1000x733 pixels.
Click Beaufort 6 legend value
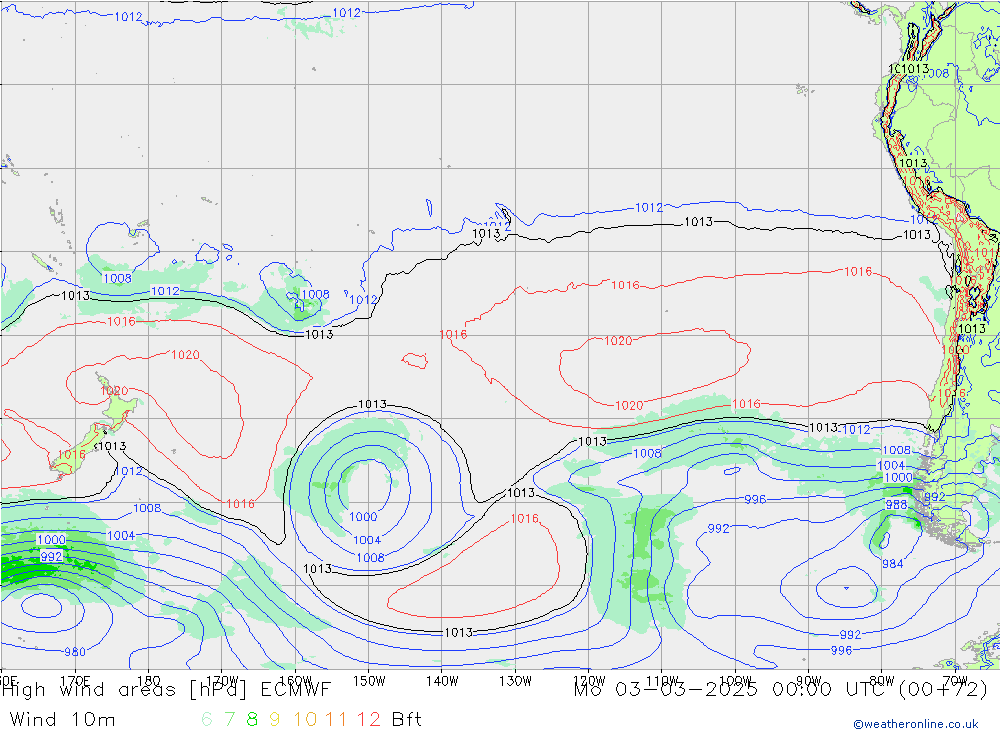[207, 720]
